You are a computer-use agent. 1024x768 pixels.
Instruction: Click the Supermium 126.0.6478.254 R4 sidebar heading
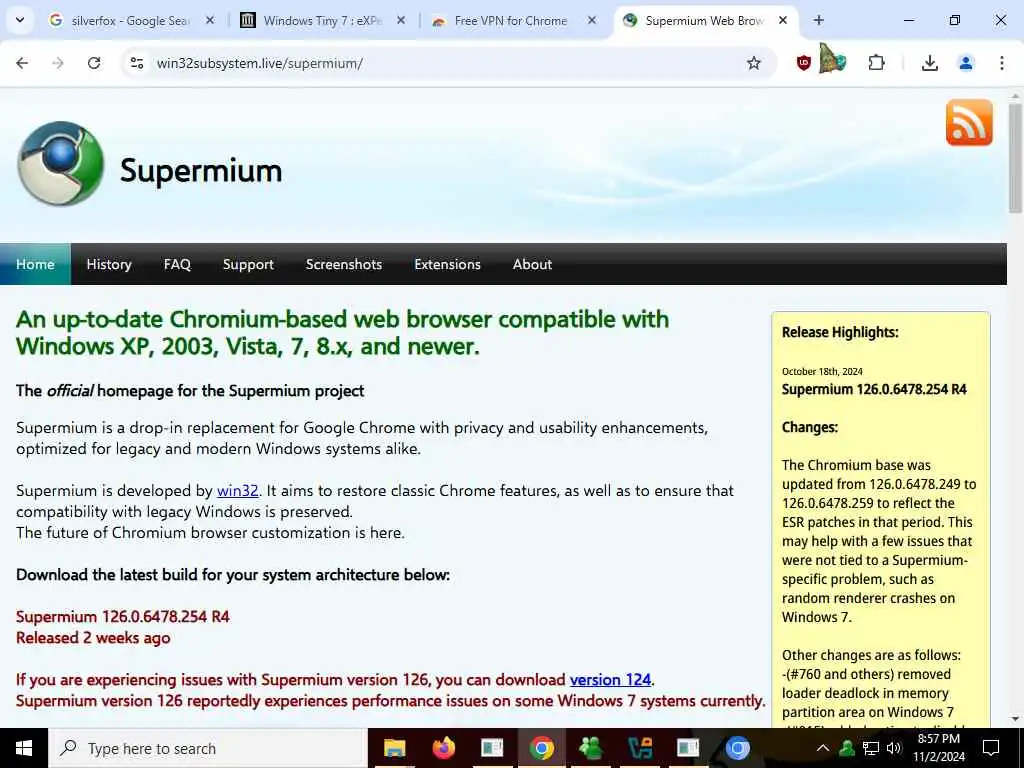(x=874, y=389)
